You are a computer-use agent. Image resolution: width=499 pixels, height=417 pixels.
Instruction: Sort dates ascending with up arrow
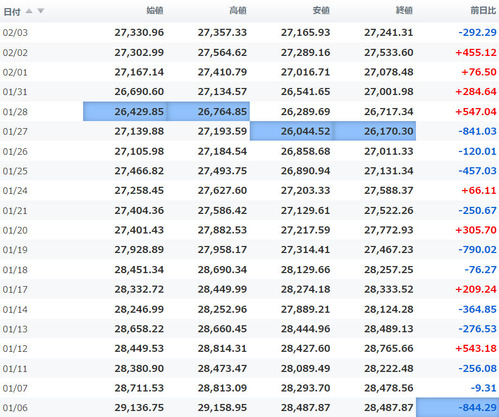coord(29,11)
